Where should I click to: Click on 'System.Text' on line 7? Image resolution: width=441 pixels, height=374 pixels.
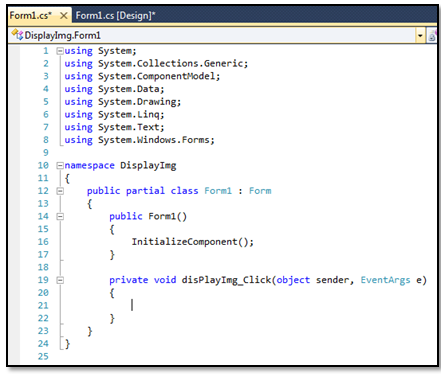pyautogui.click(x=128, y=127)
